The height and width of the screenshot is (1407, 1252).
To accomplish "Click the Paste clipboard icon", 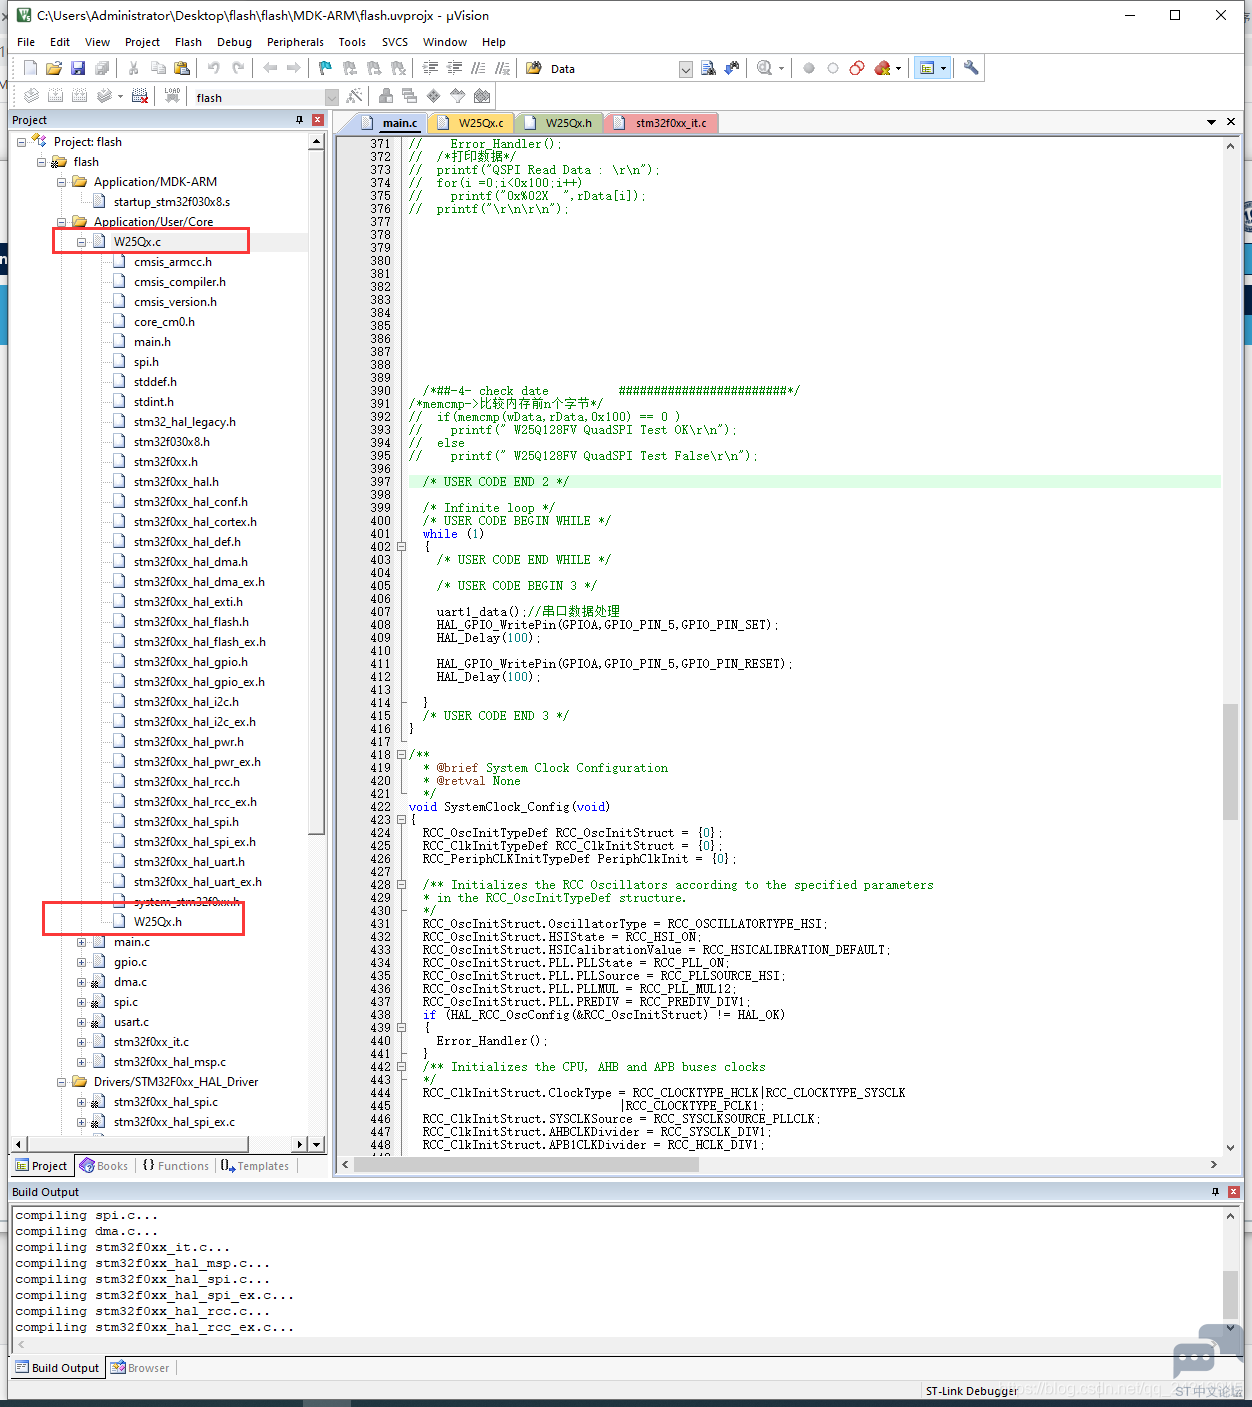I will [x=182, y=68].
